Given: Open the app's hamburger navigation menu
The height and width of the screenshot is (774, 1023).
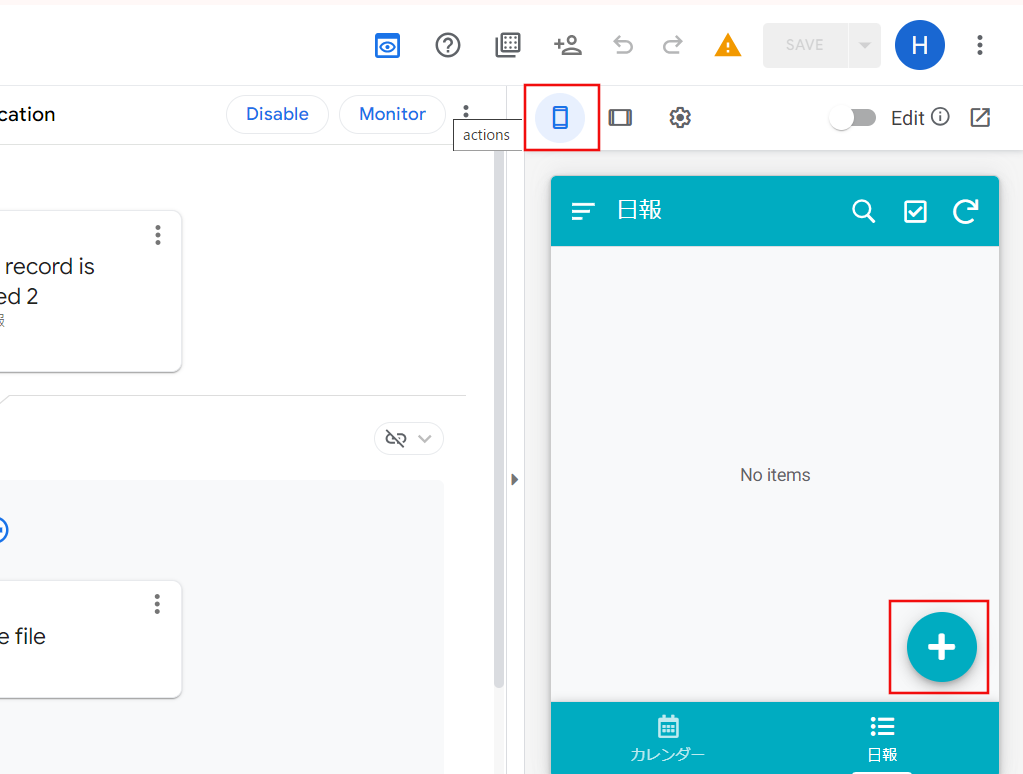Looking at the screenshot, I should tap(582, 211).
